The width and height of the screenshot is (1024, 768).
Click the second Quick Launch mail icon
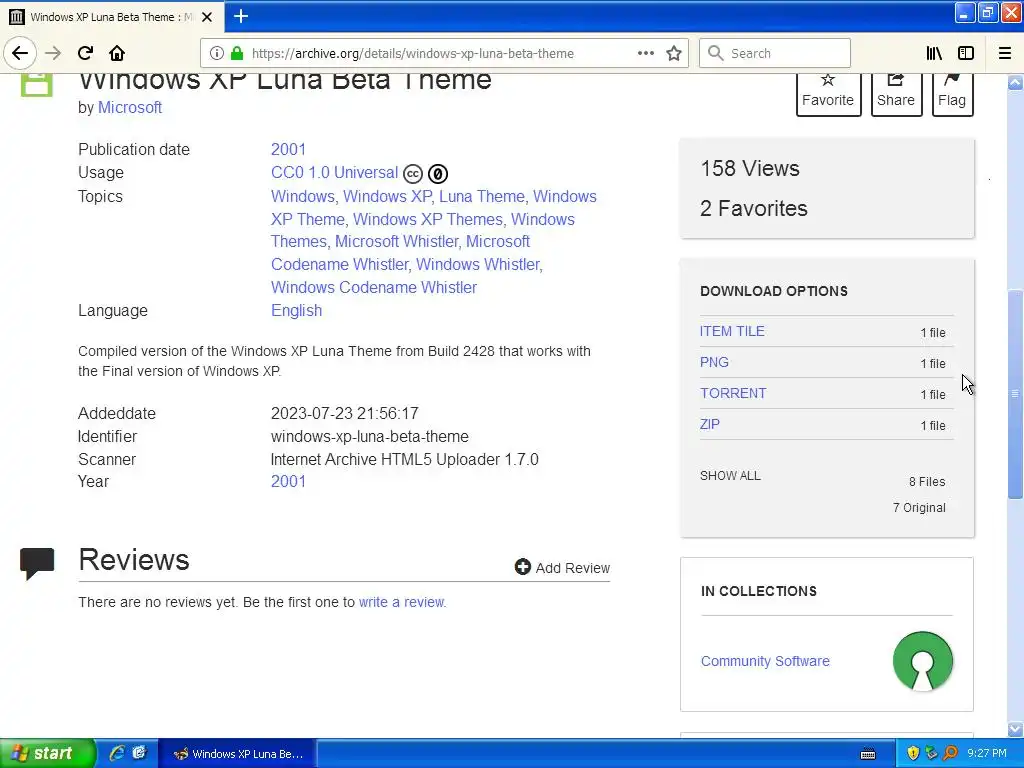click(139, 754)
